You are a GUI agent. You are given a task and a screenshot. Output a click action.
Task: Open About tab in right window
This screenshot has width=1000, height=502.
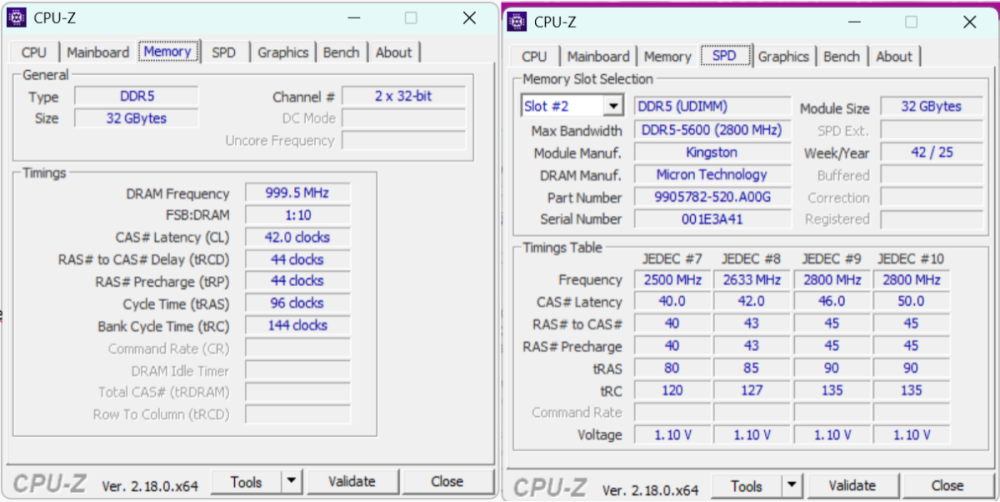pyautogui.click(x=894, y=56)
